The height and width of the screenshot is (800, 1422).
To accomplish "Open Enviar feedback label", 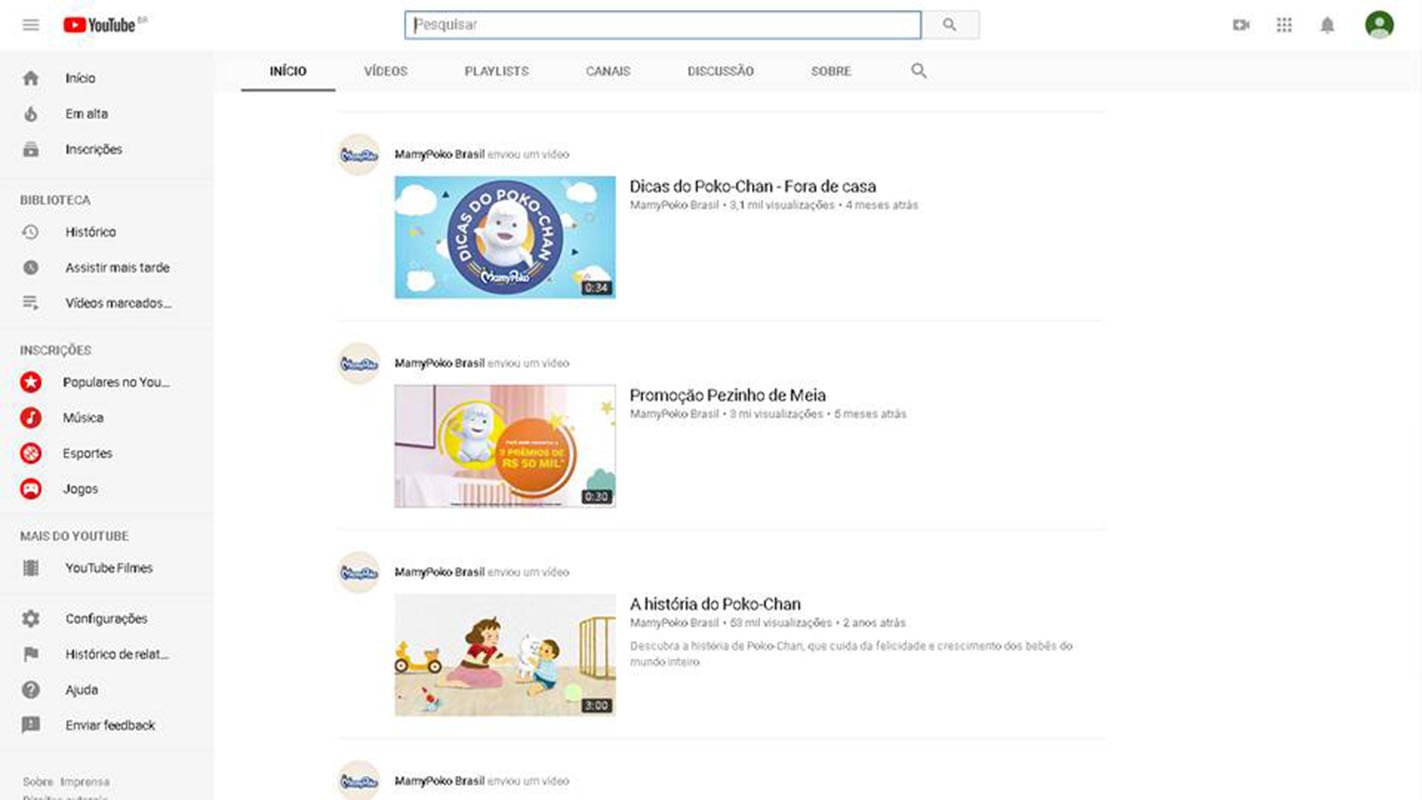I will click(110, 726).
